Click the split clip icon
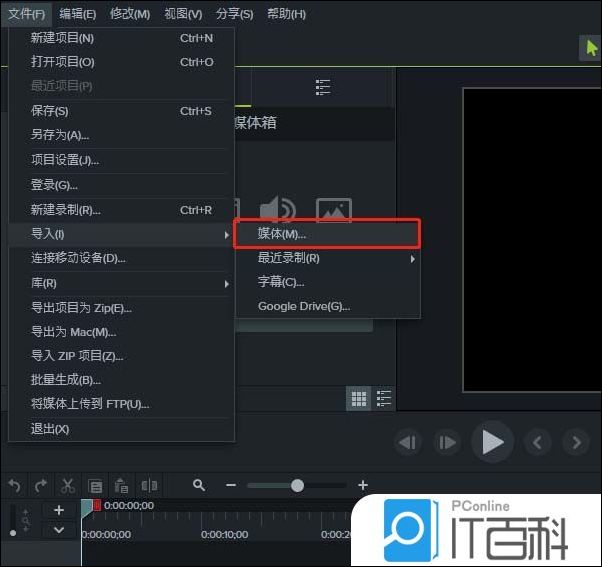This screenshot has height=567, width=602. pyautogui.click(x=149, y=486)
